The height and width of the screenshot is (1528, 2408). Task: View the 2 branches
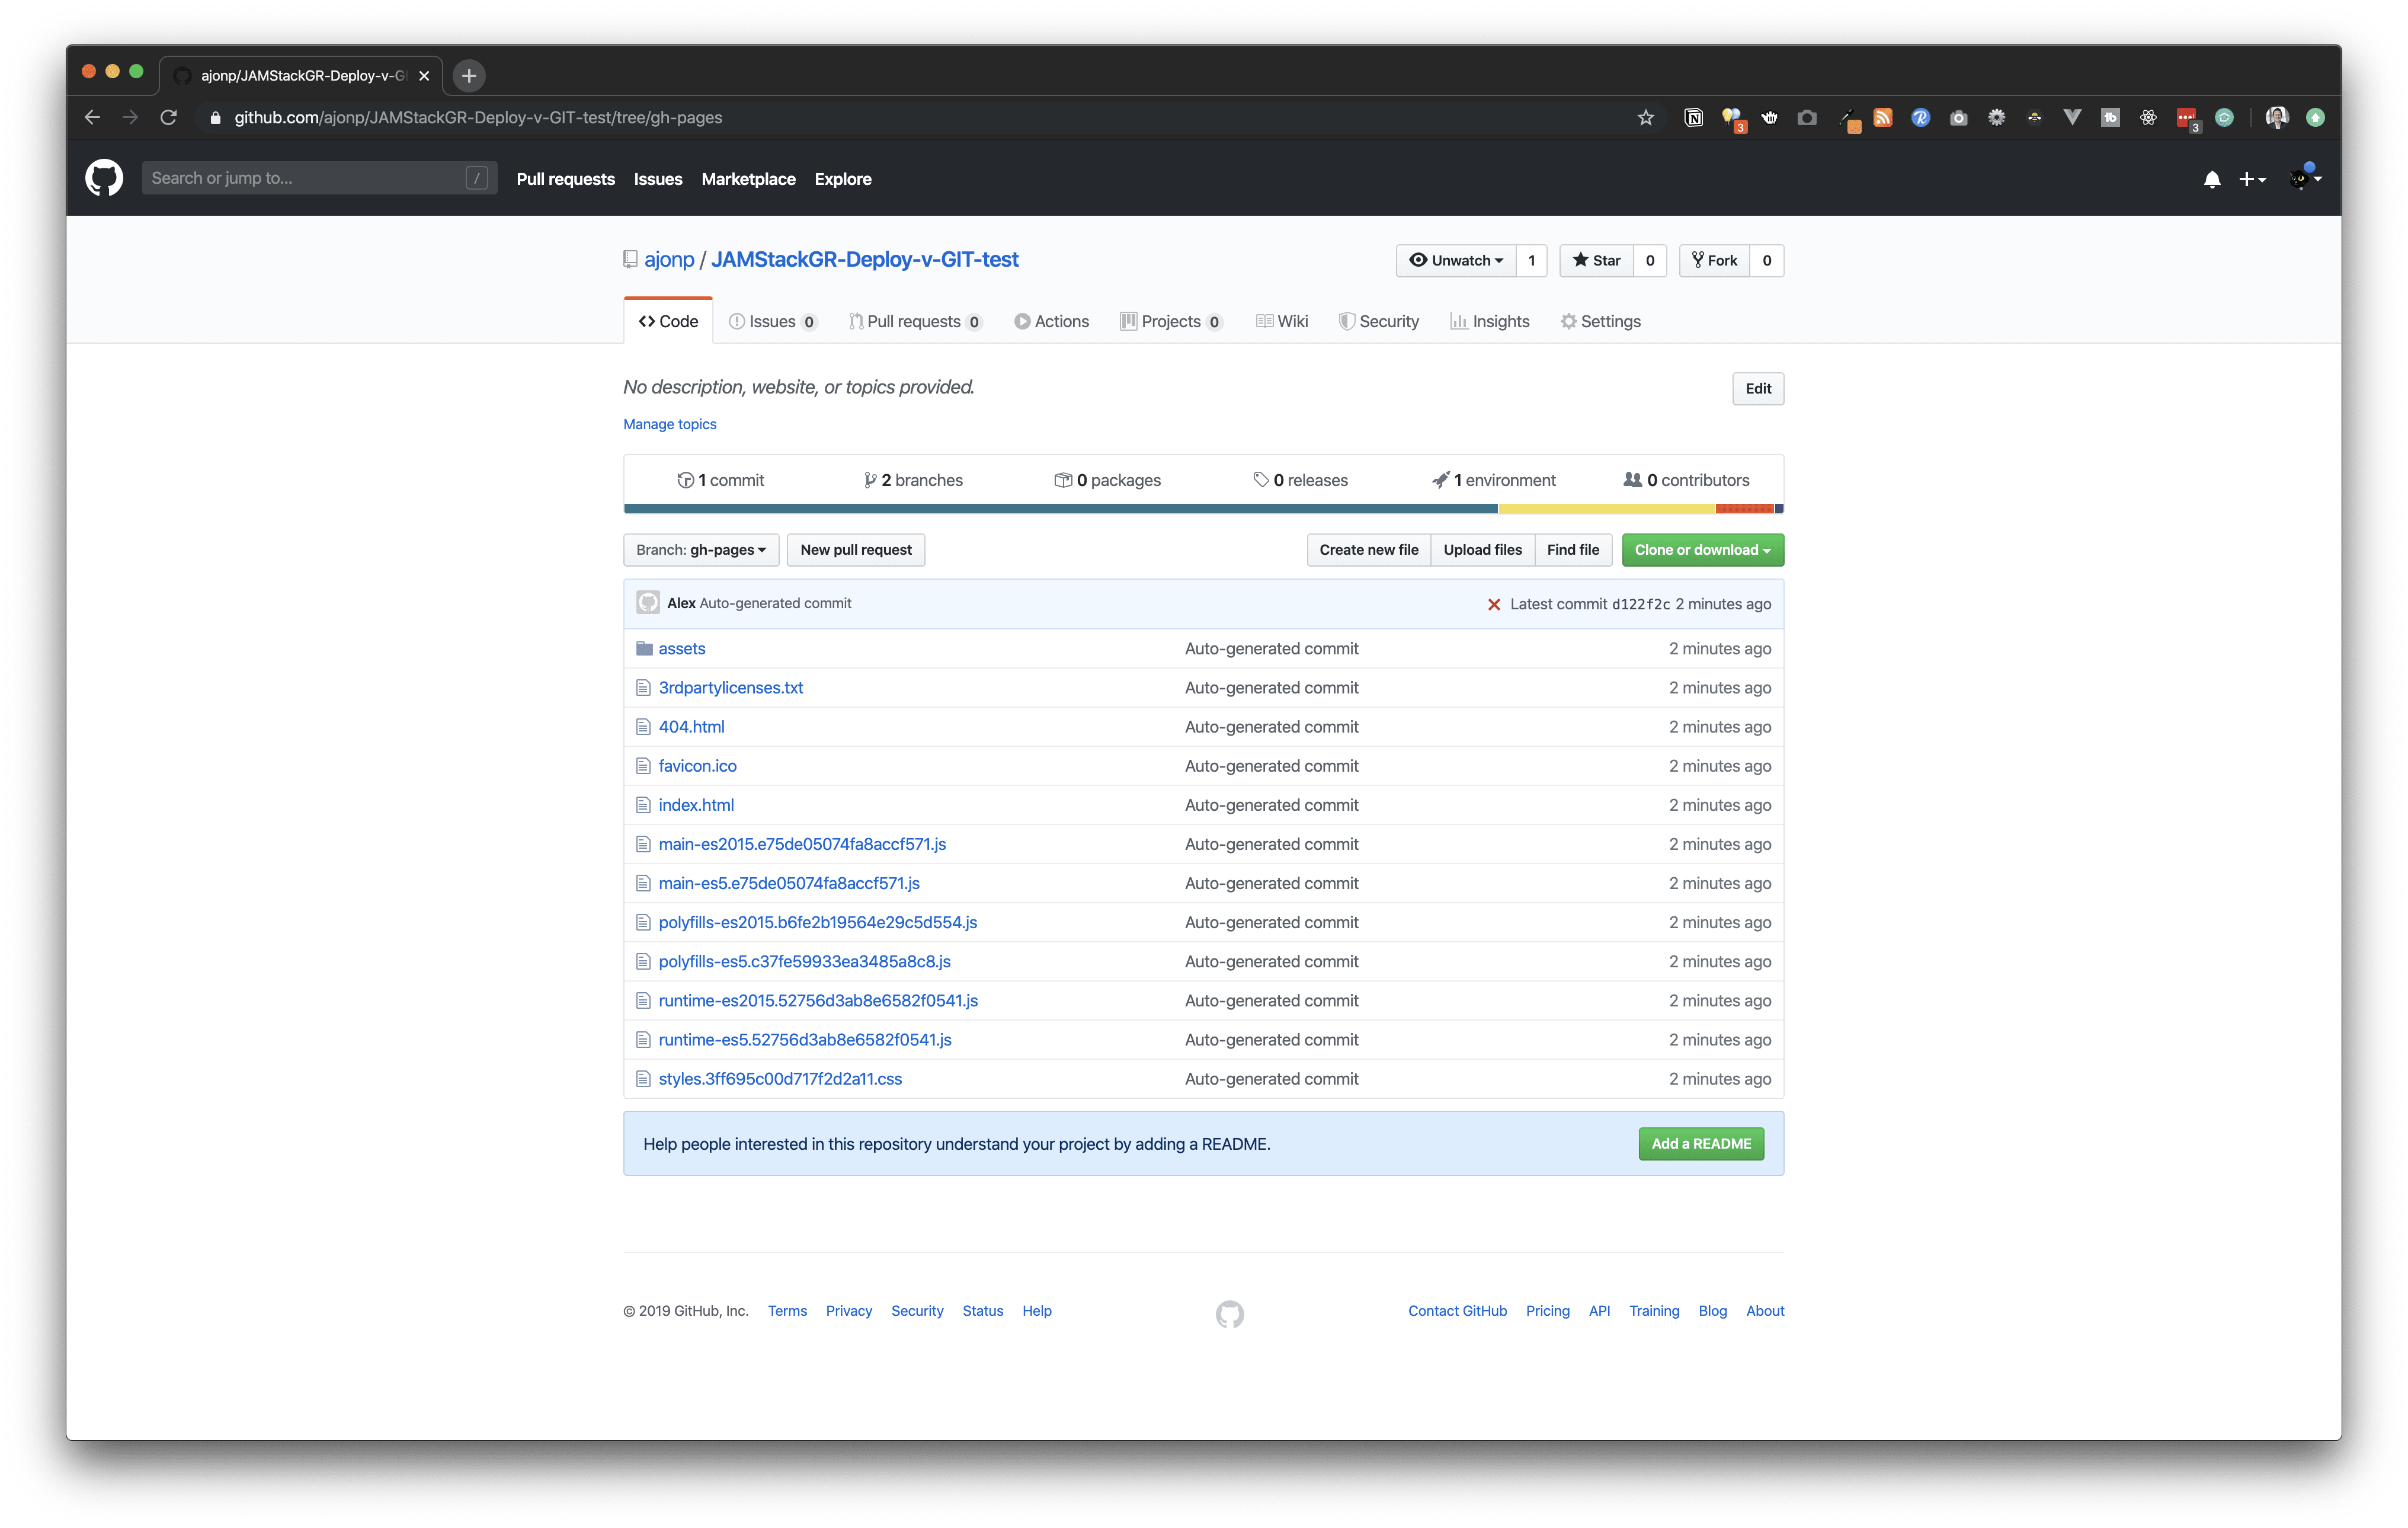pos(913,480)
